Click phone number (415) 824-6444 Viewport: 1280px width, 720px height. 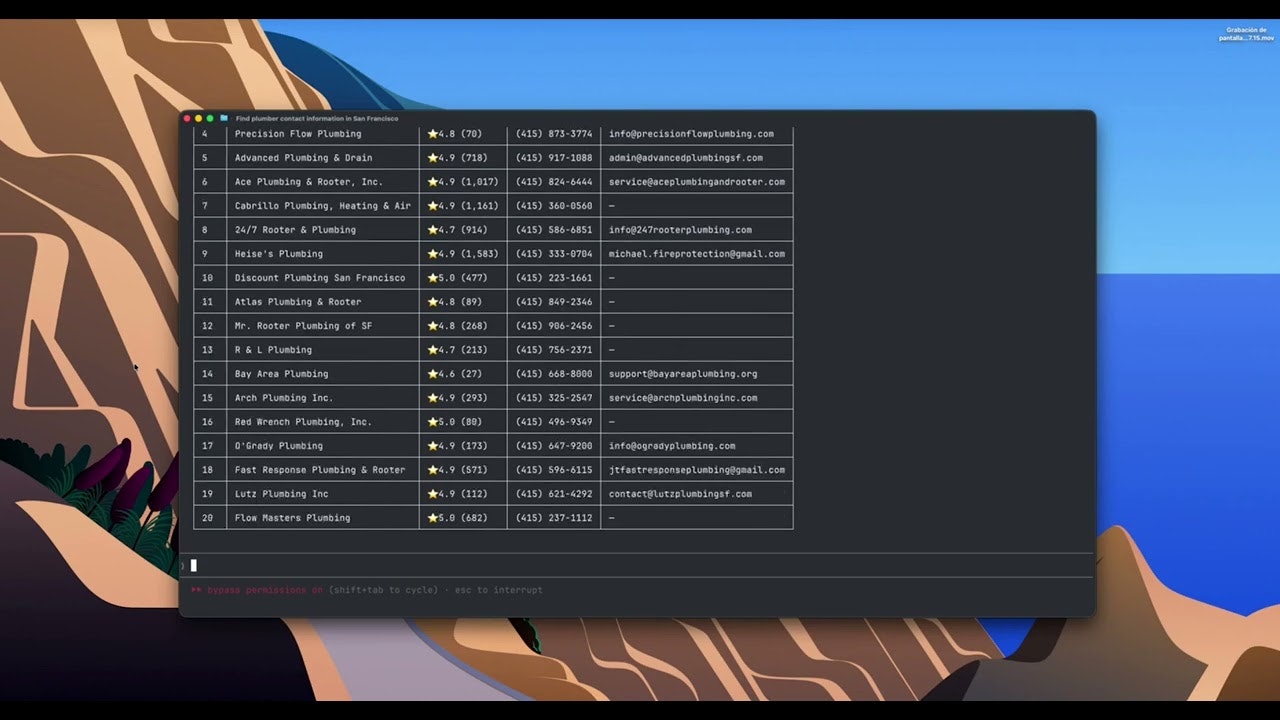tap(554, 182)
